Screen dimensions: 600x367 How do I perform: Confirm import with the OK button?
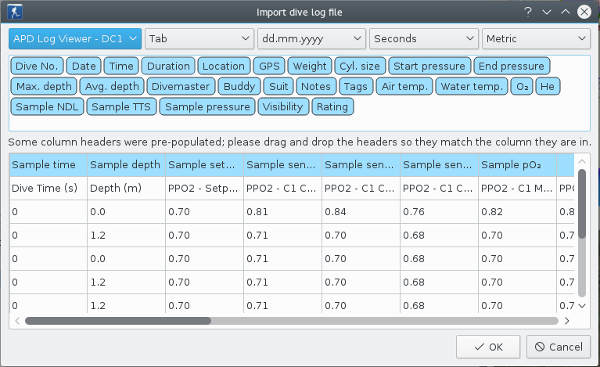click(488, 347)
